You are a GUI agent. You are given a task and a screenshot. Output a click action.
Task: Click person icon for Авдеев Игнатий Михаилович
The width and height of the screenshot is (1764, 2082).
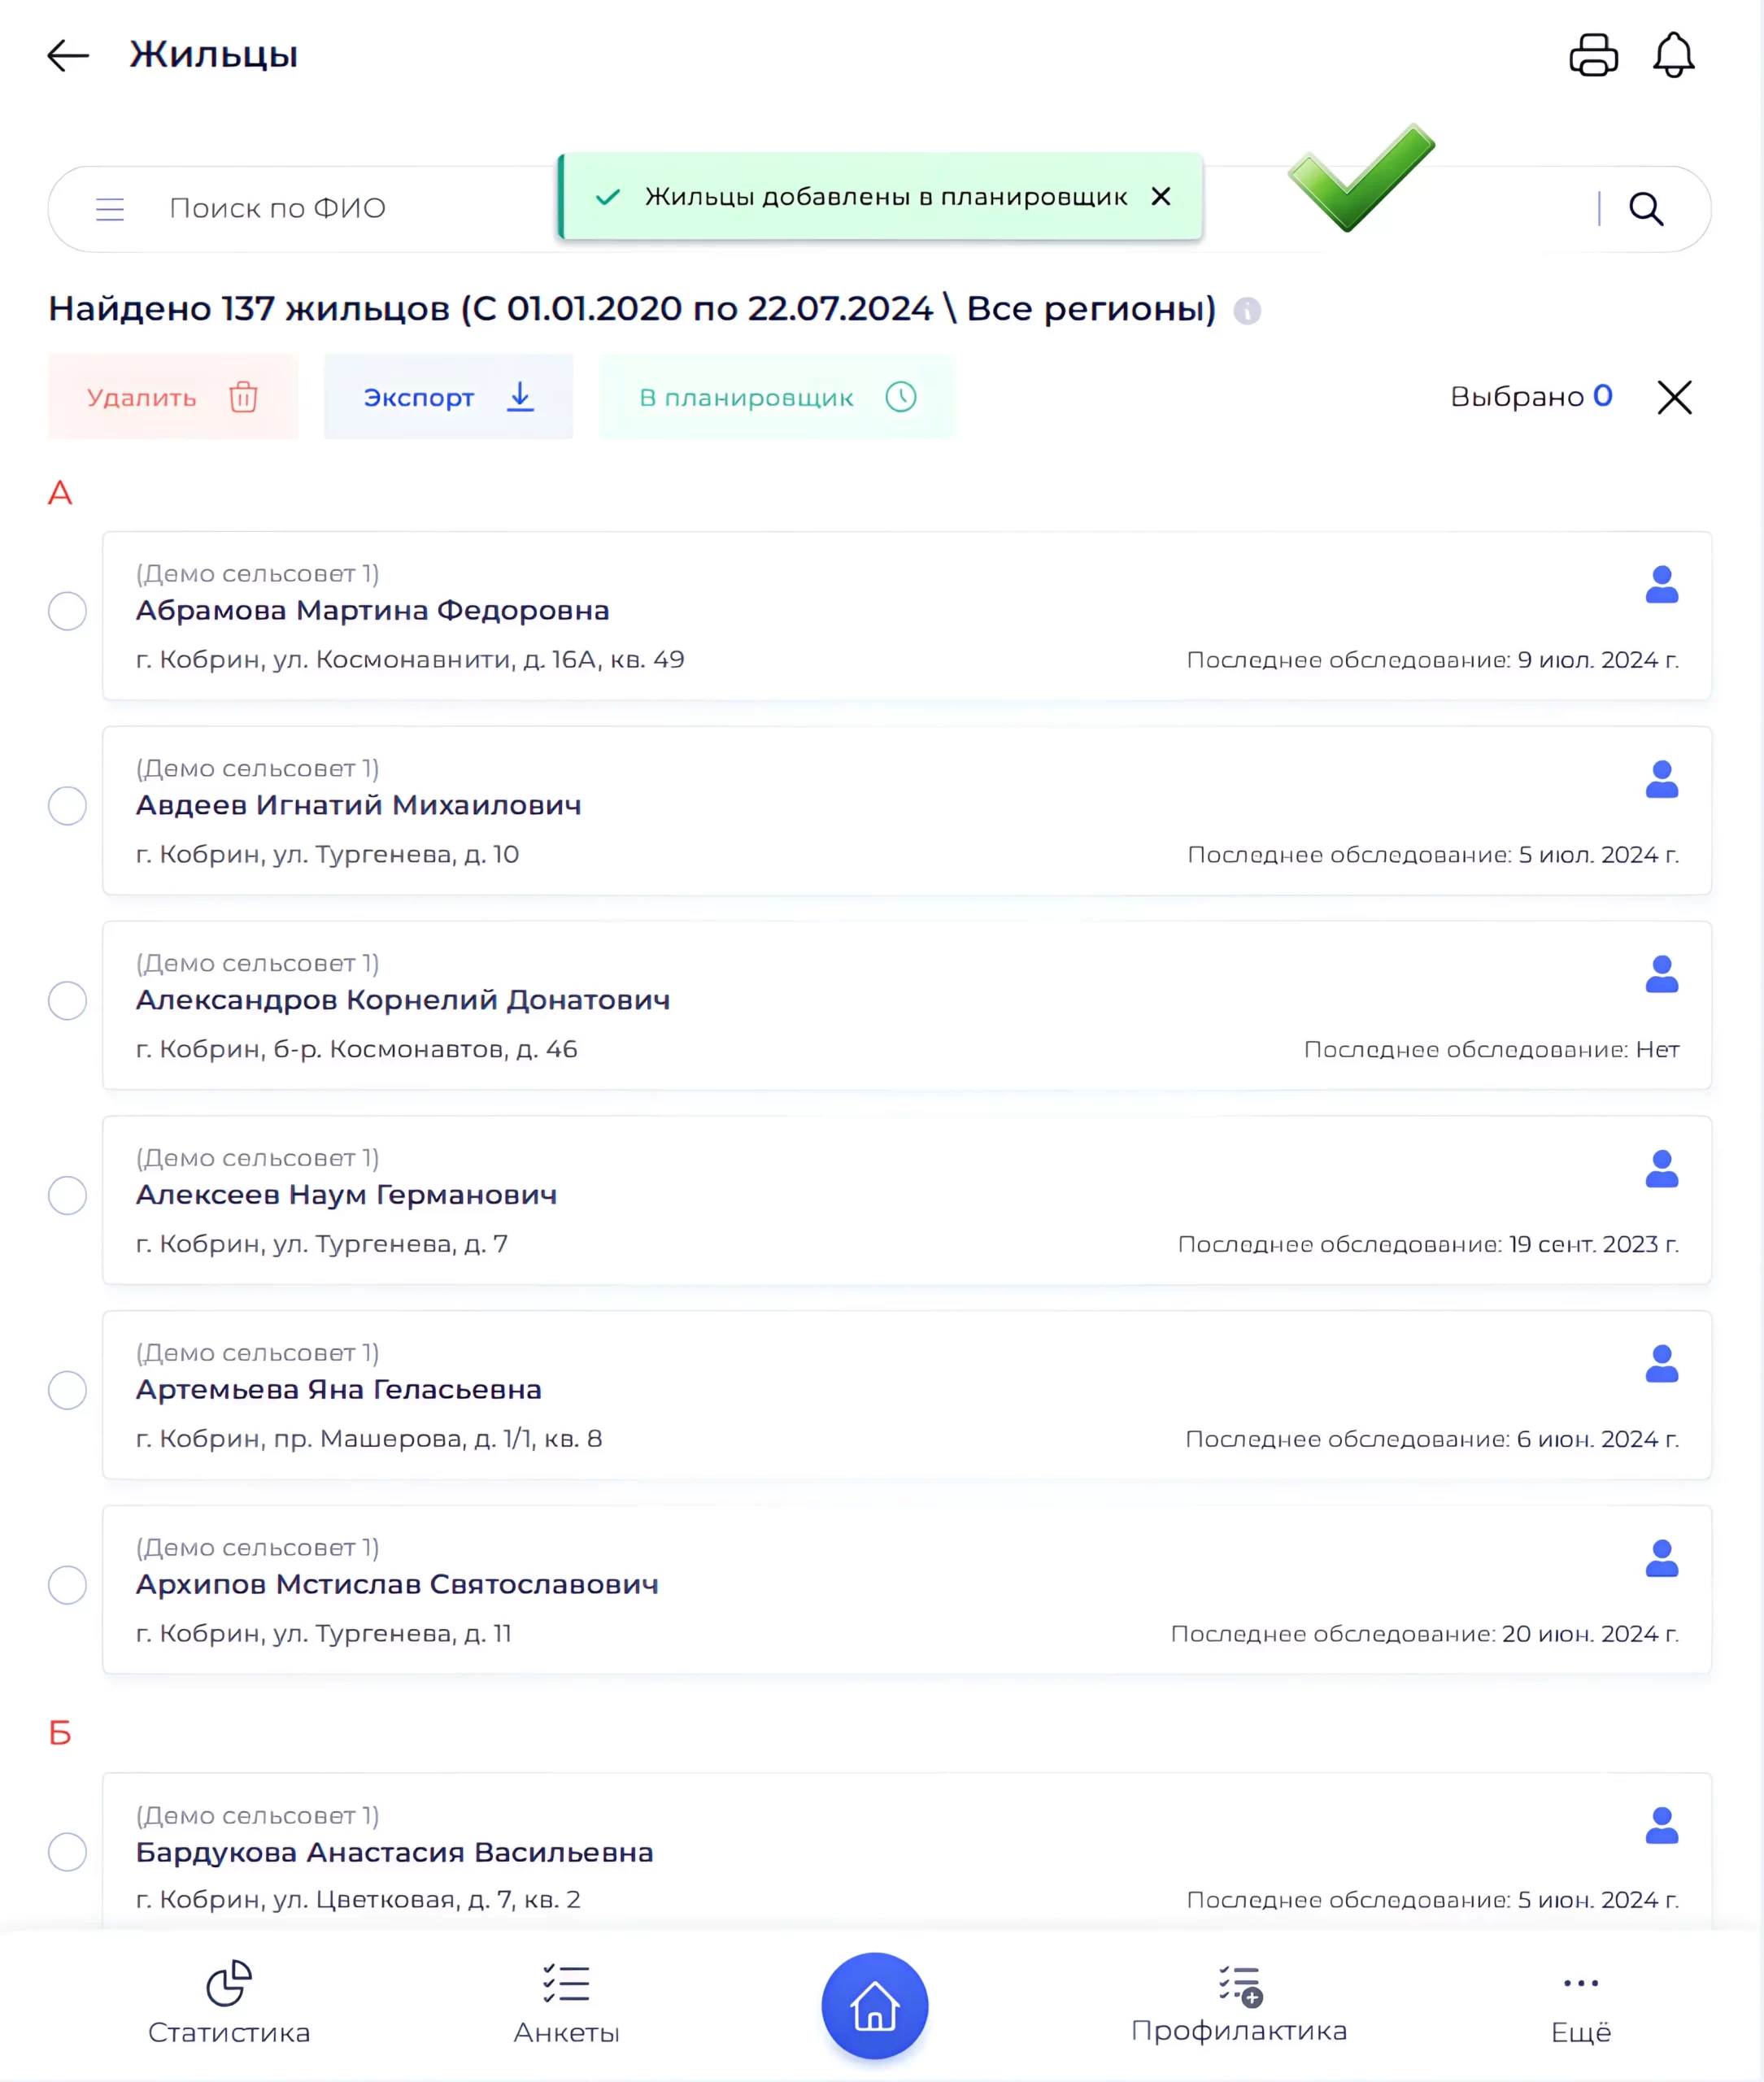click(x=1661, y=779)
